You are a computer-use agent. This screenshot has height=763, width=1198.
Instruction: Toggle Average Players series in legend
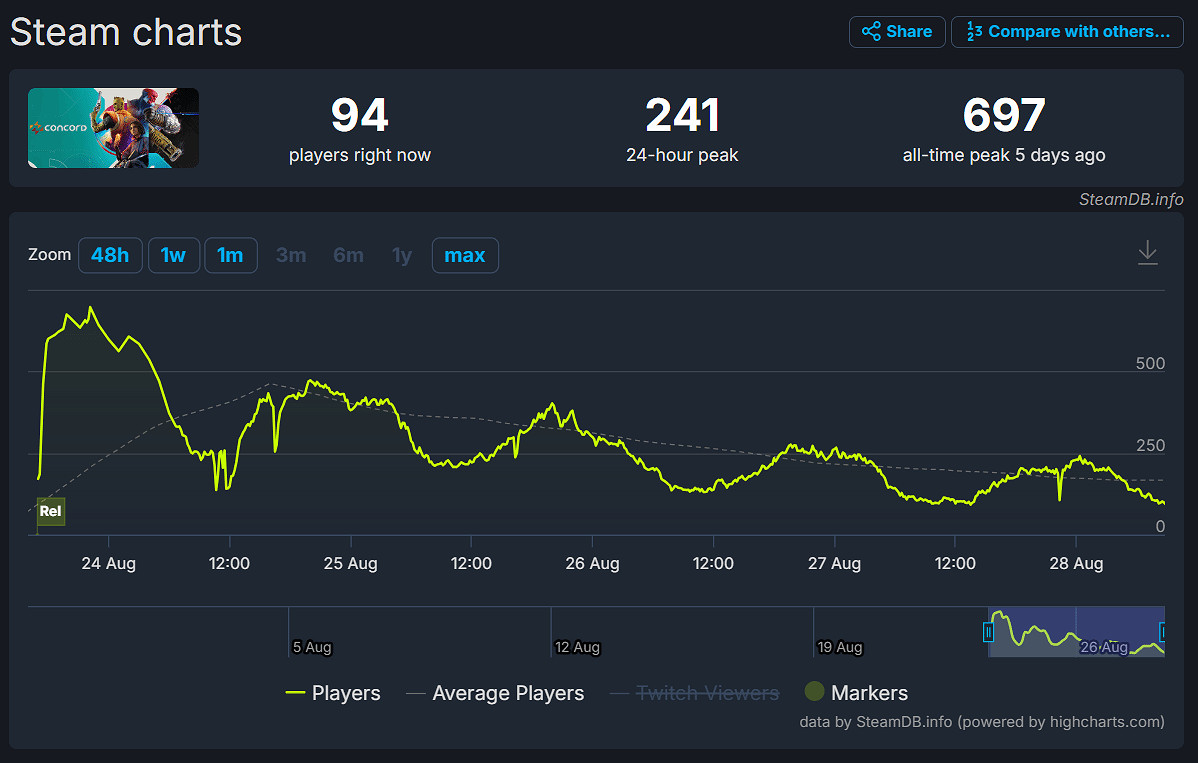495,693
